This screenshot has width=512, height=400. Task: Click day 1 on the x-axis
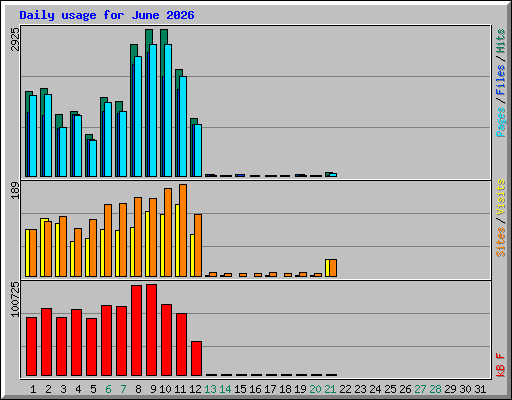pos(33,389)
